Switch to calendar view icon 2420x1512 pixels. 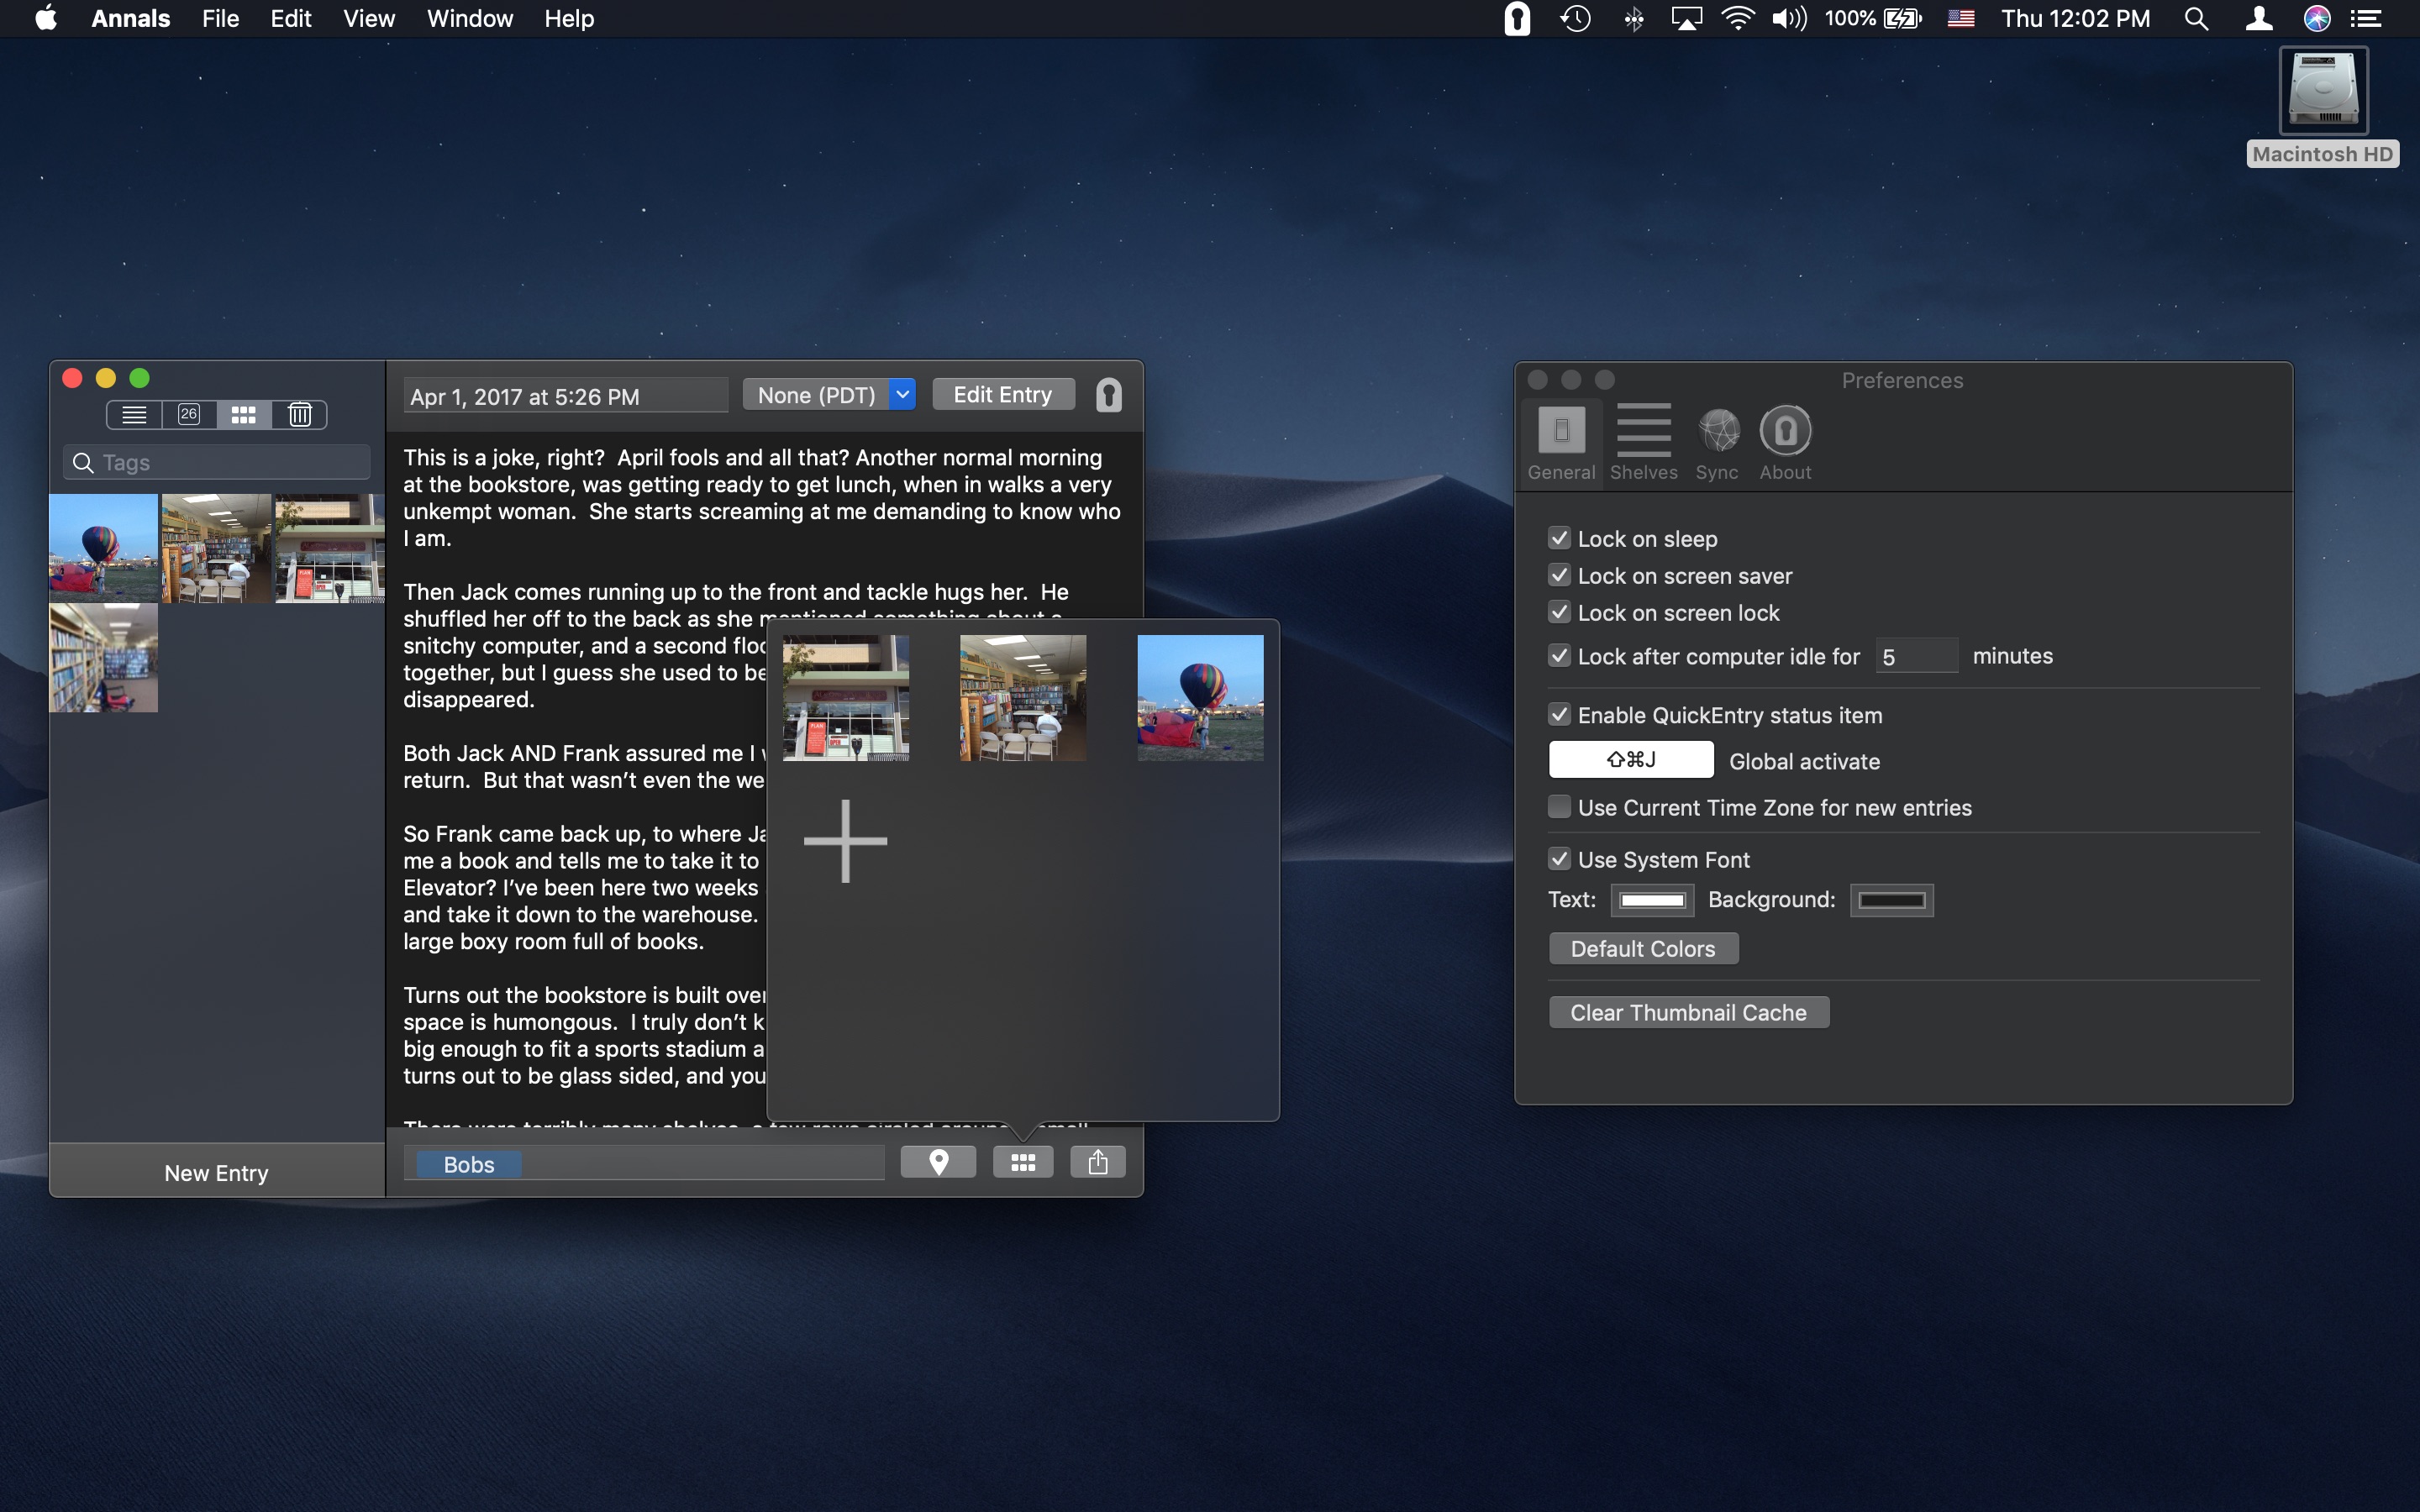point(189,414)
